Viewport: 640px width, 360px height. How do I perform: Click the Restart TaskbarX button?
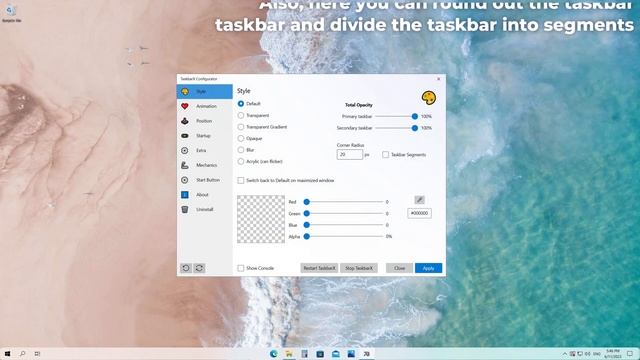click(319, 268)
